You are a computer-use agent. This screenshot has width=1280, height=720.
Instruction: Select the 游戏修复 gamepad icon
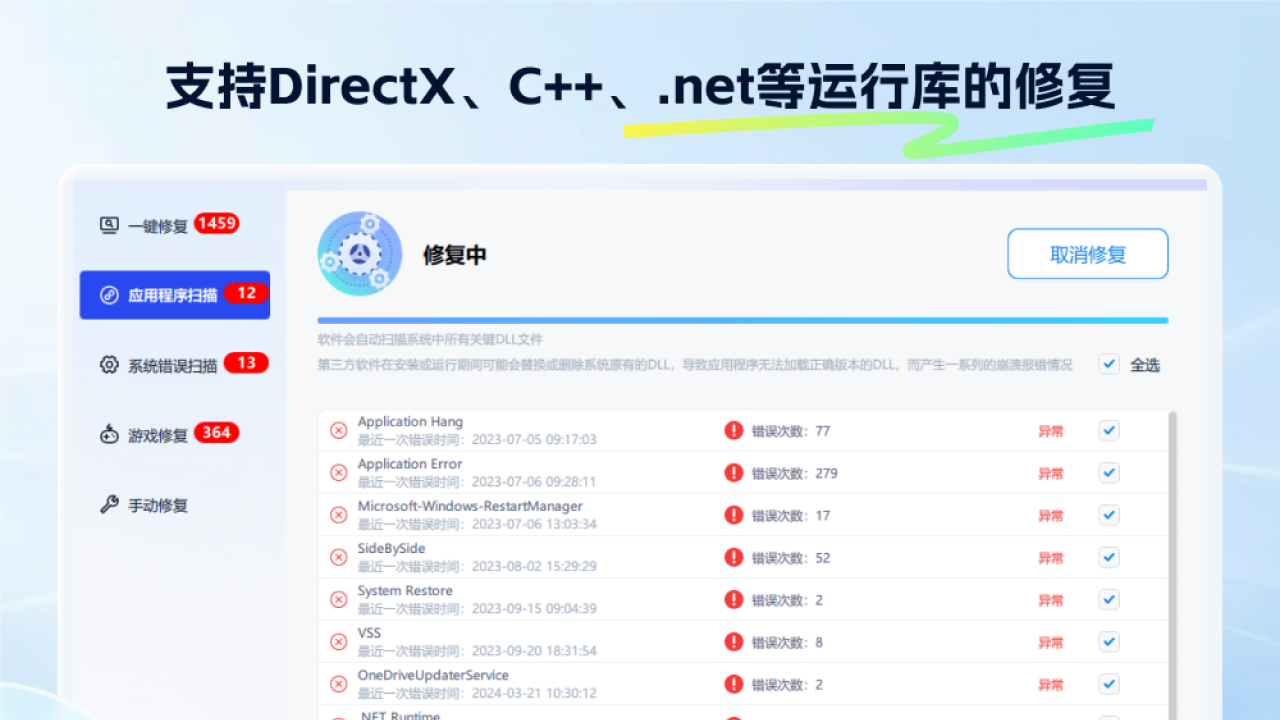click(x=110, y=433)
